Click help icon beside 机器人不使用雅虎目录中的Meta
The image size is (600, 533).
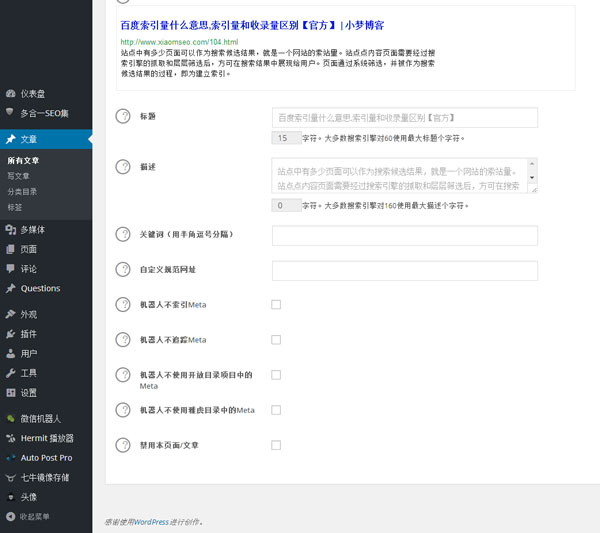point(123,410)
